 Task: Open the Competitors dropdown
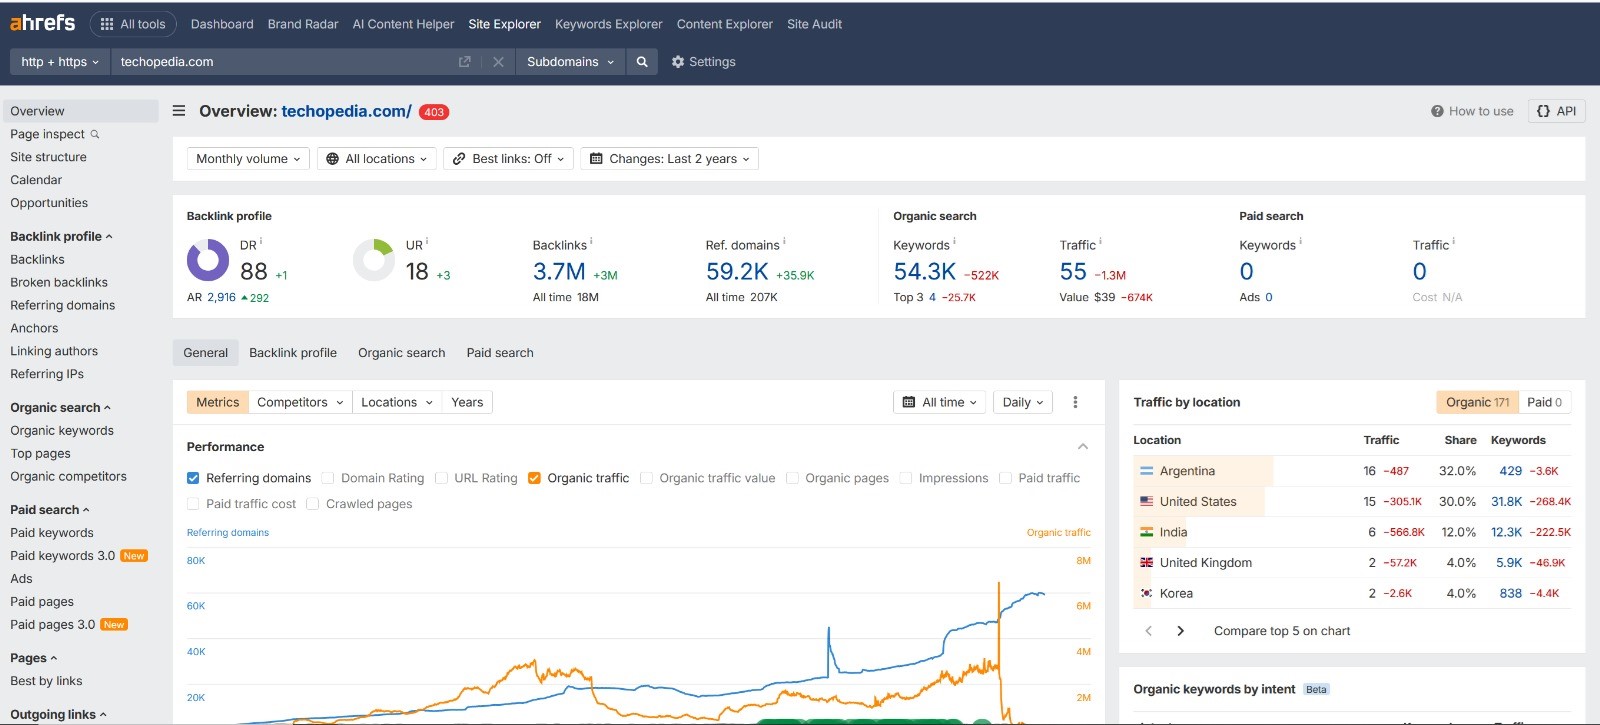[x=300, y=402]
